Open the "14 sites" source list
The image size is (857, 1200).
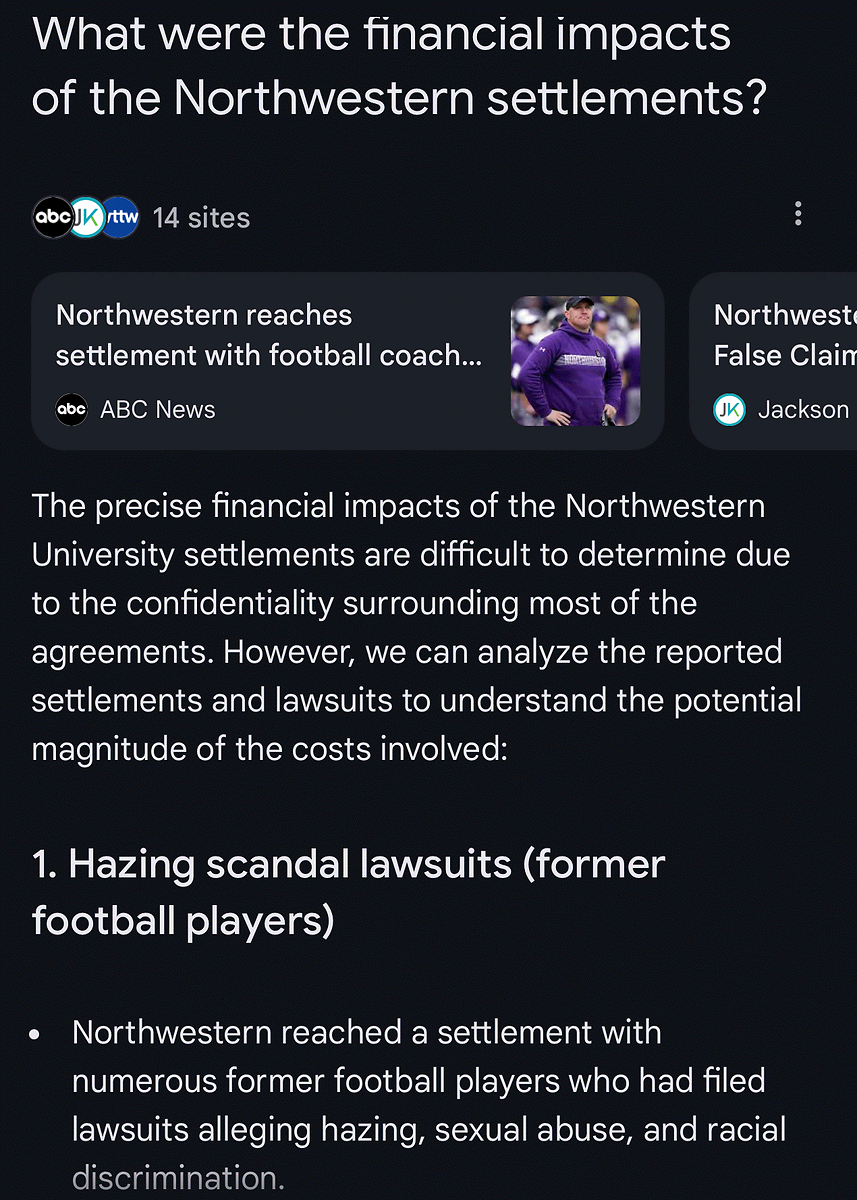pyautogui.click(x=201, y=218)
